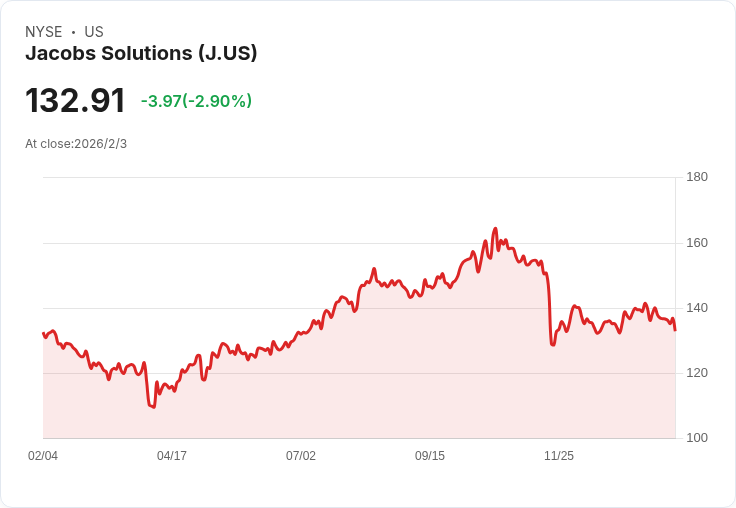Click the US market label
Screen dimensions: 736x508
[94, 31]
